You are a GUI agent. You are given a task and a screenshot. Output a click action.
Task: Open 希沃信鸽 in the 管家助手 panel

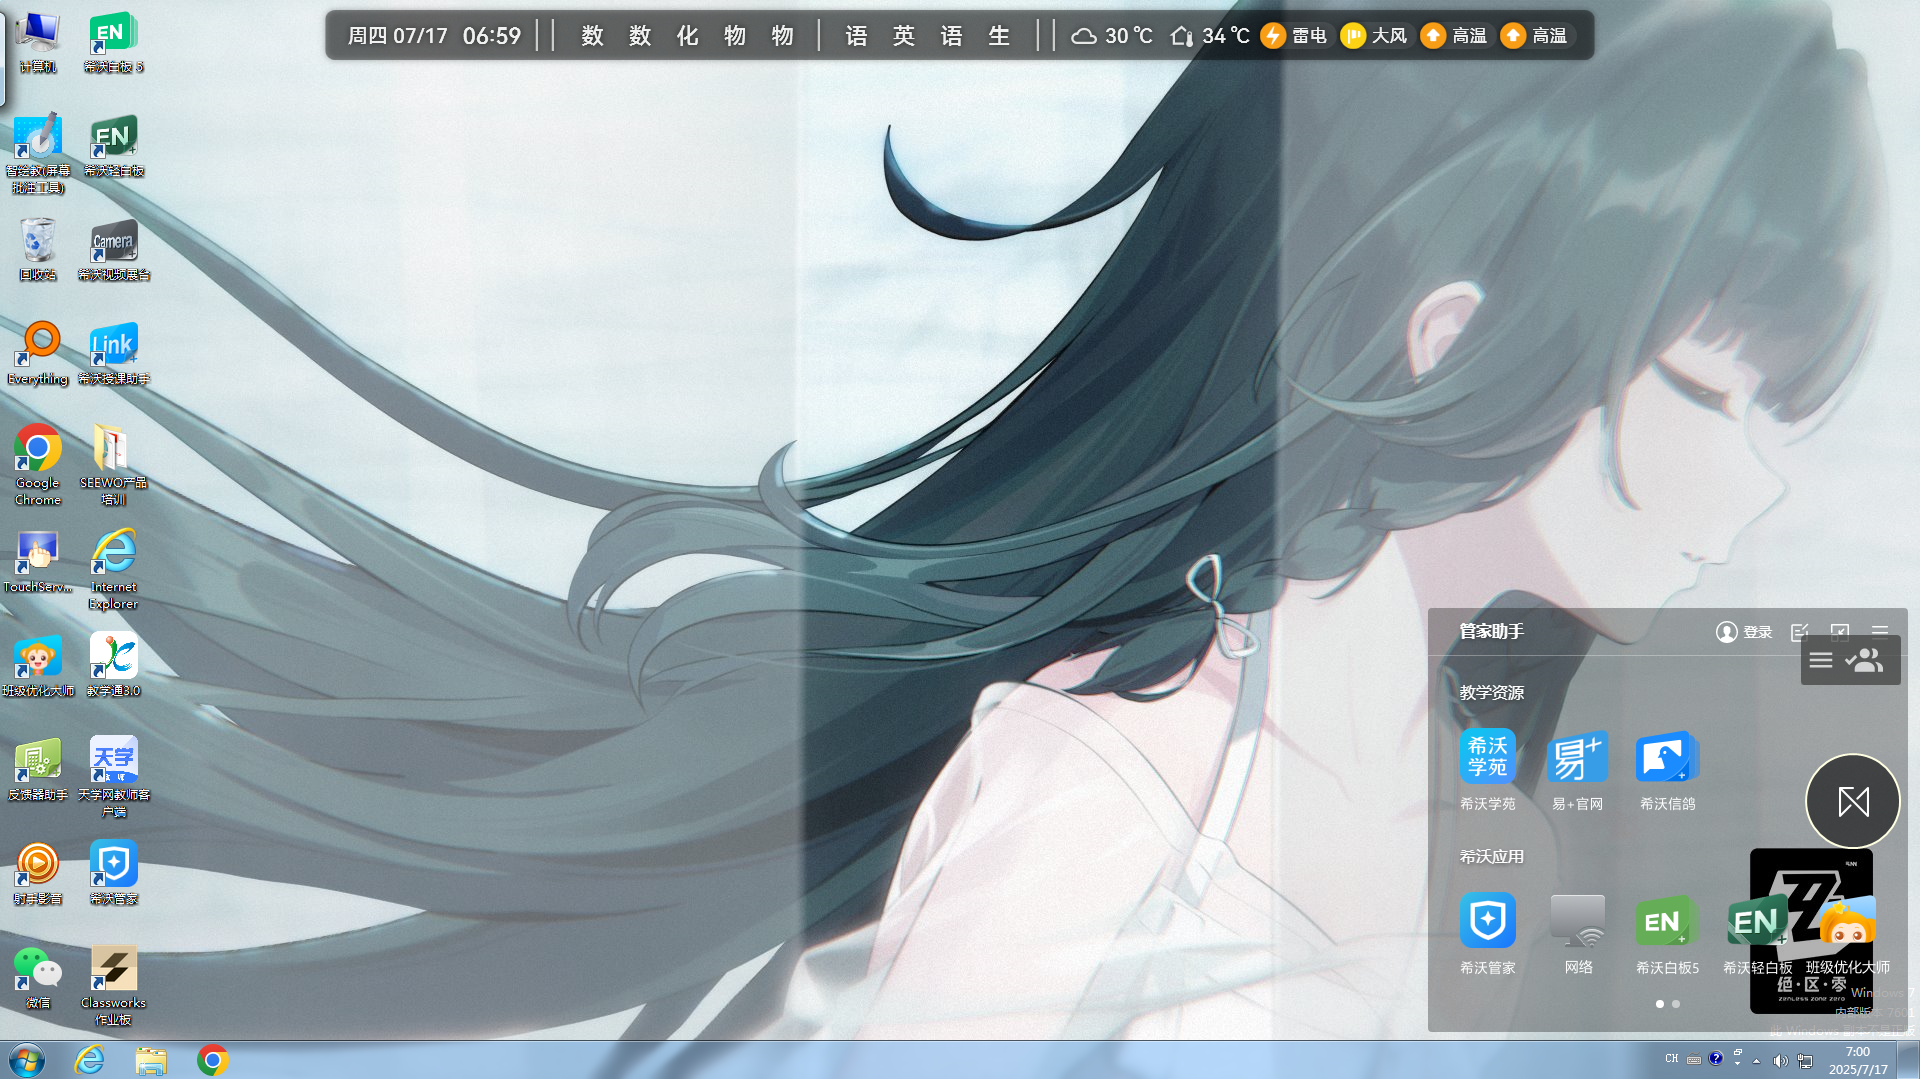pos(1667,770)
